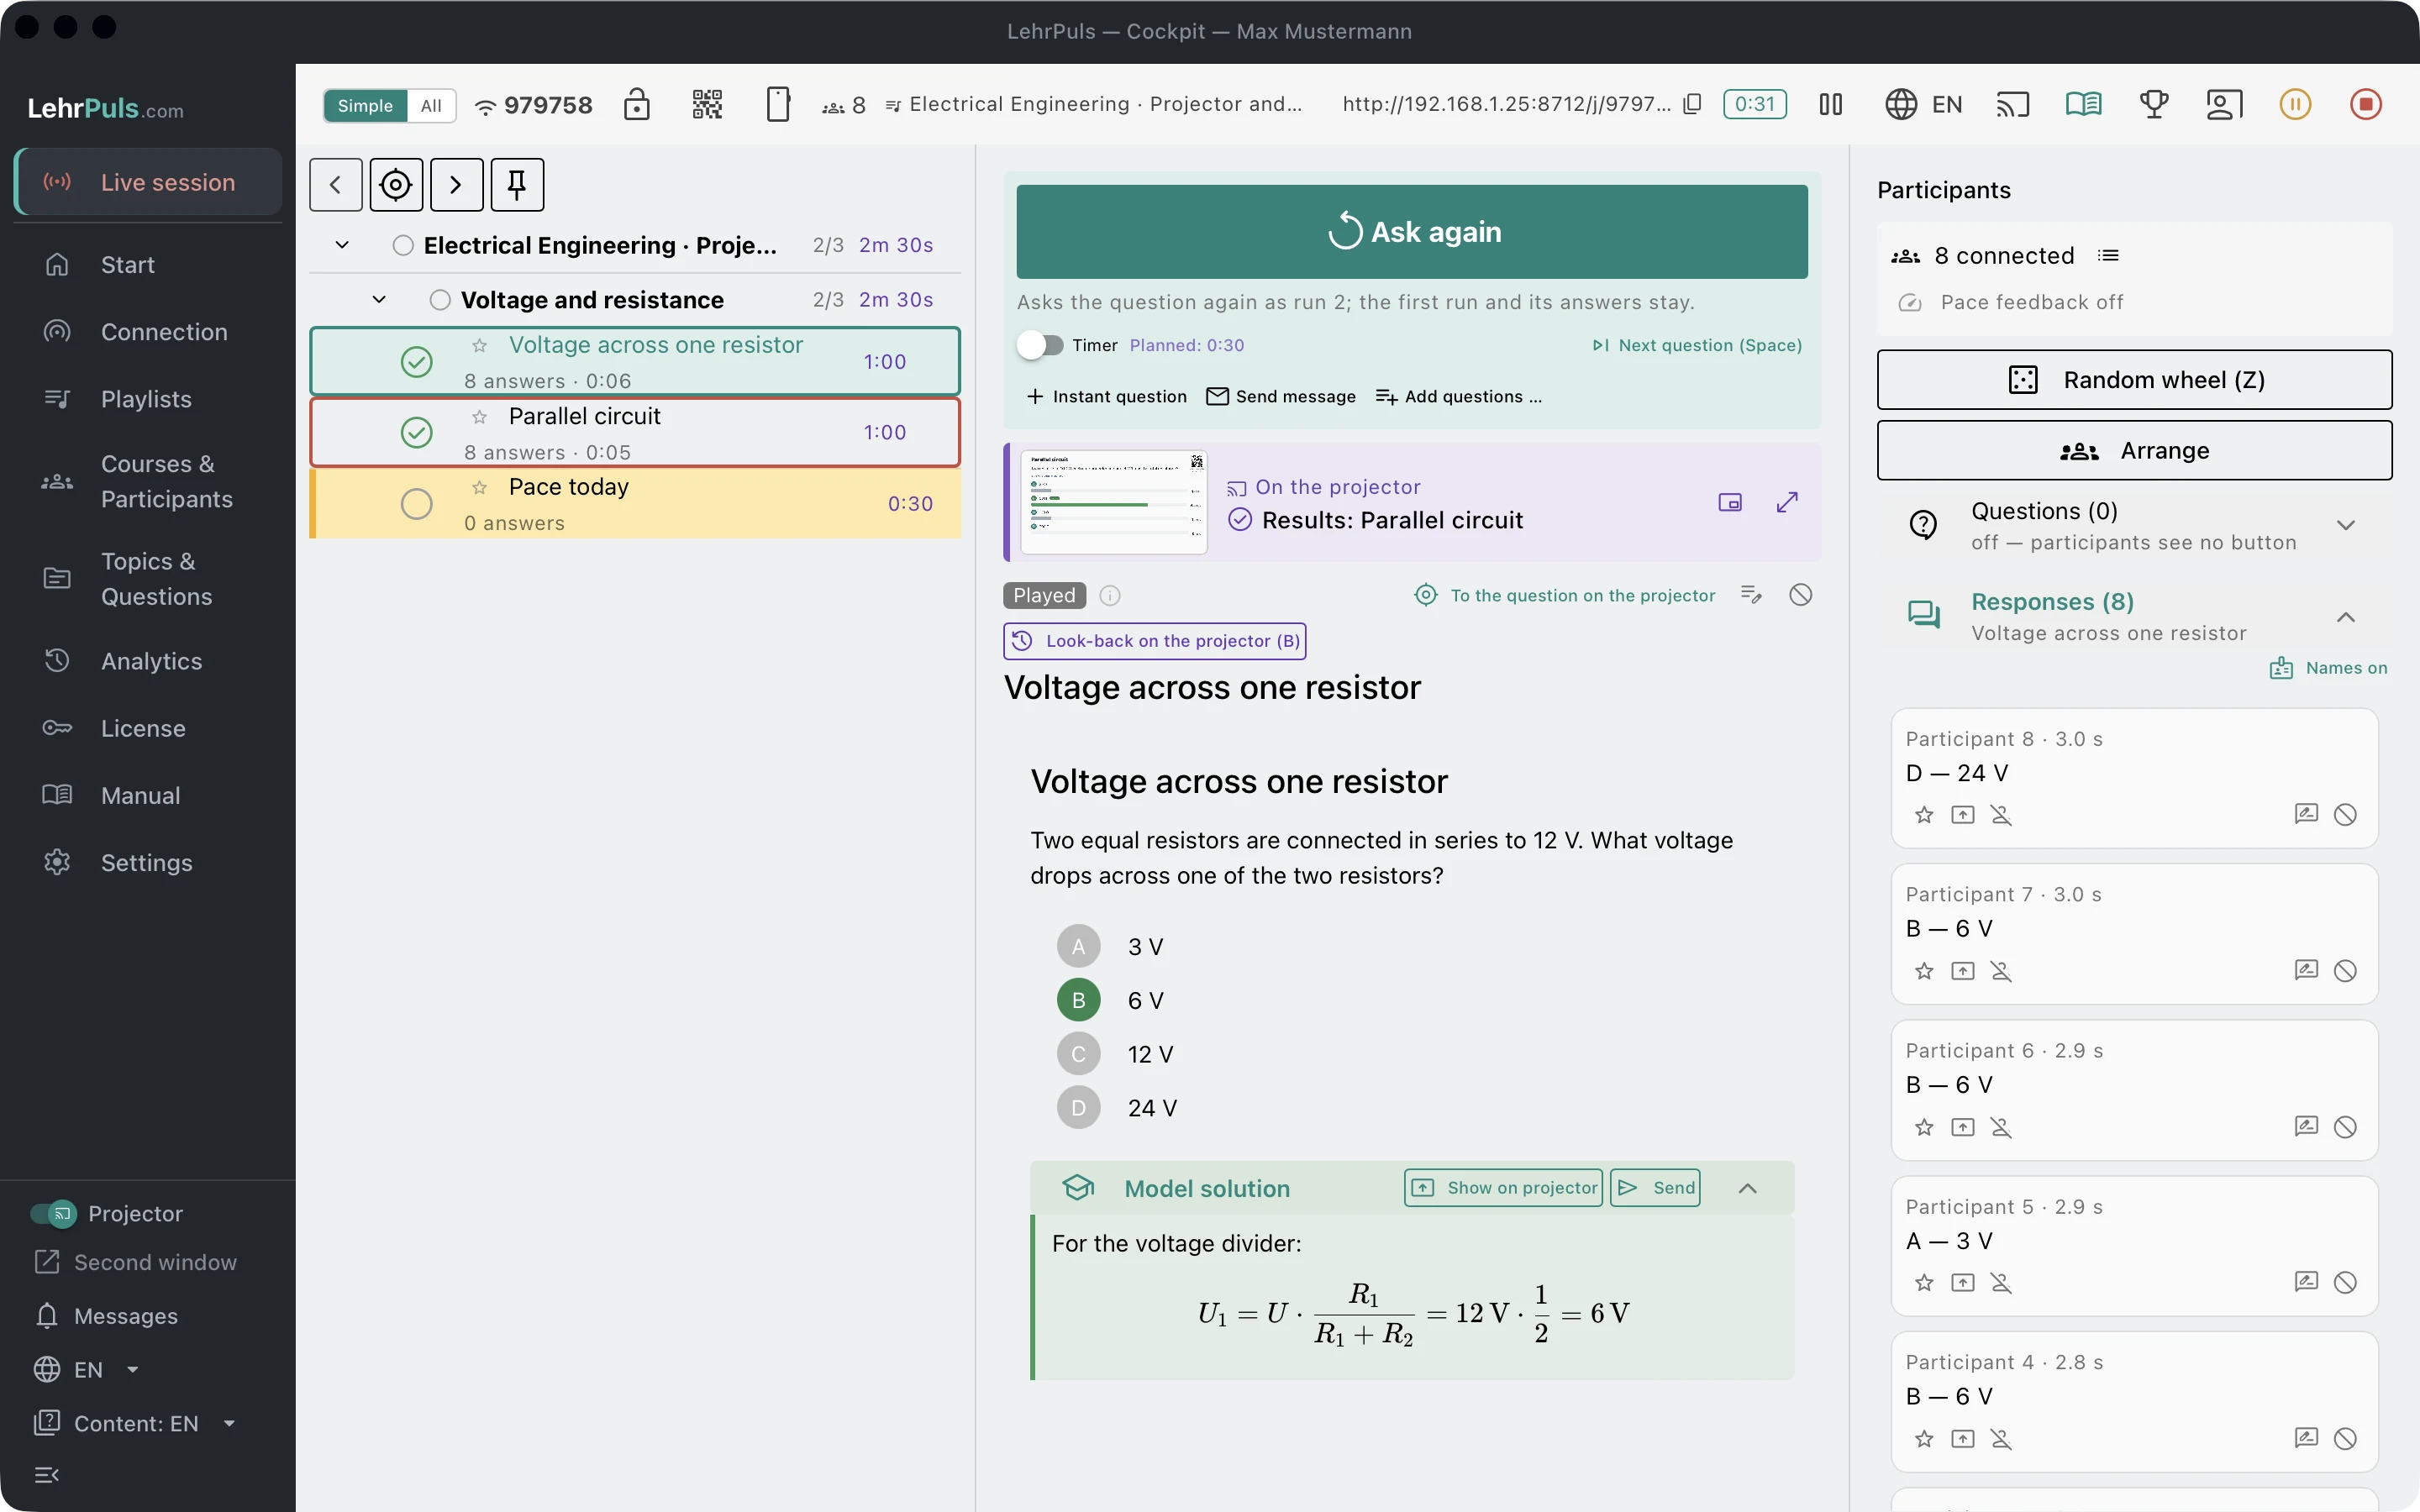Click the cast to projector icon

click(x=2013, y=104)
